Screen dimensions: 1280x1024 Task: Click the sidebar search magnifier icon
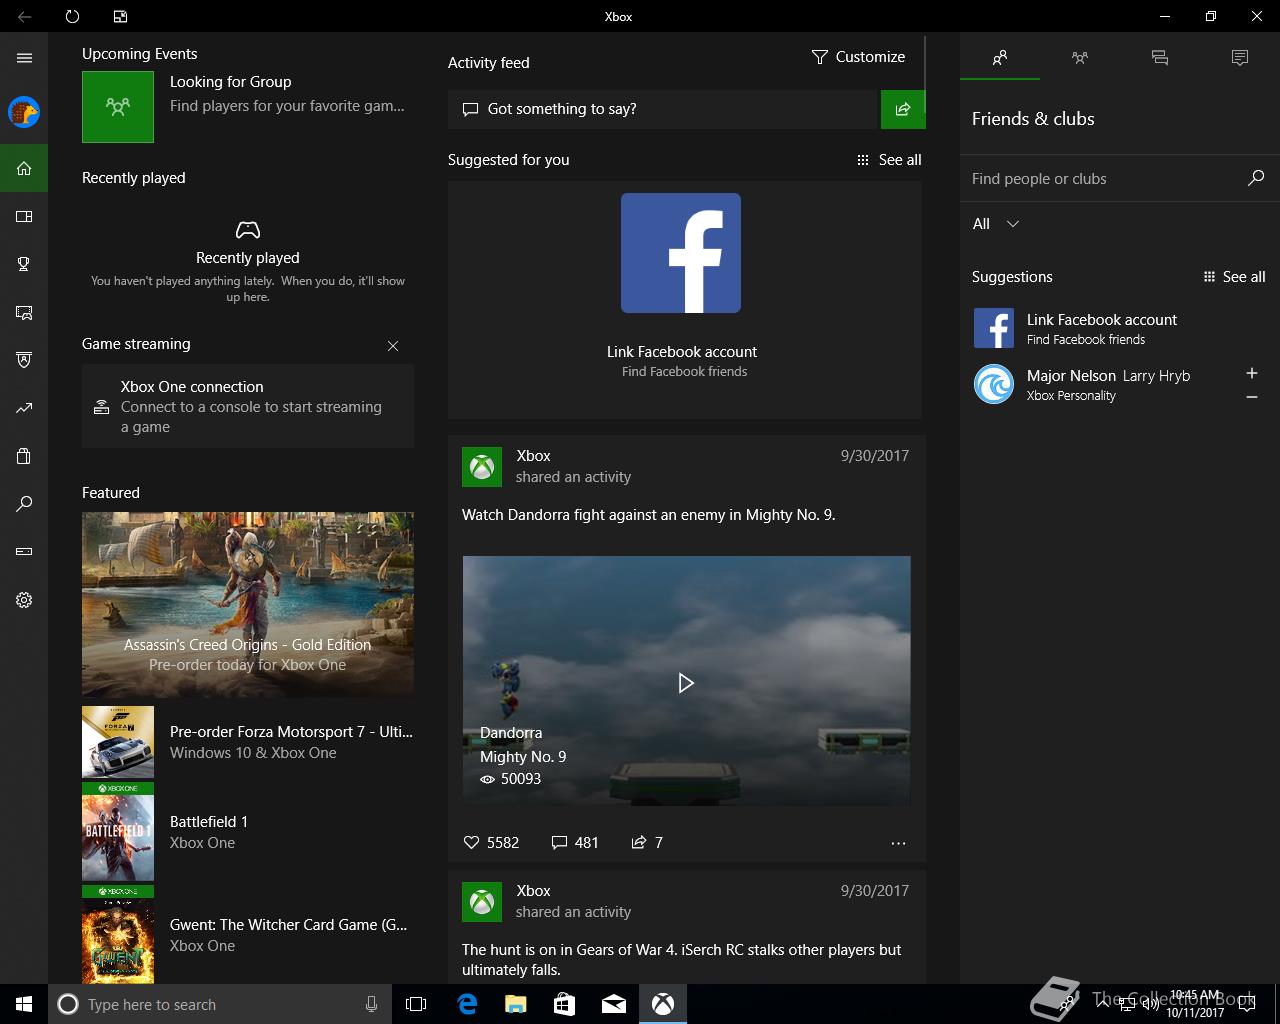click(x=24, y=504)
